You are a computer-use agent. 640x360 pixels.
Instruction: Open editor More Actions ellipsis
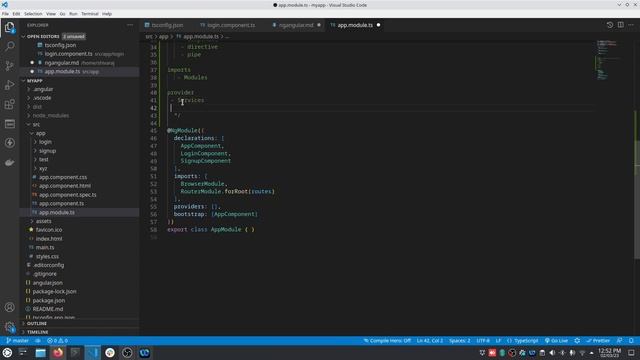pos(631,25)
